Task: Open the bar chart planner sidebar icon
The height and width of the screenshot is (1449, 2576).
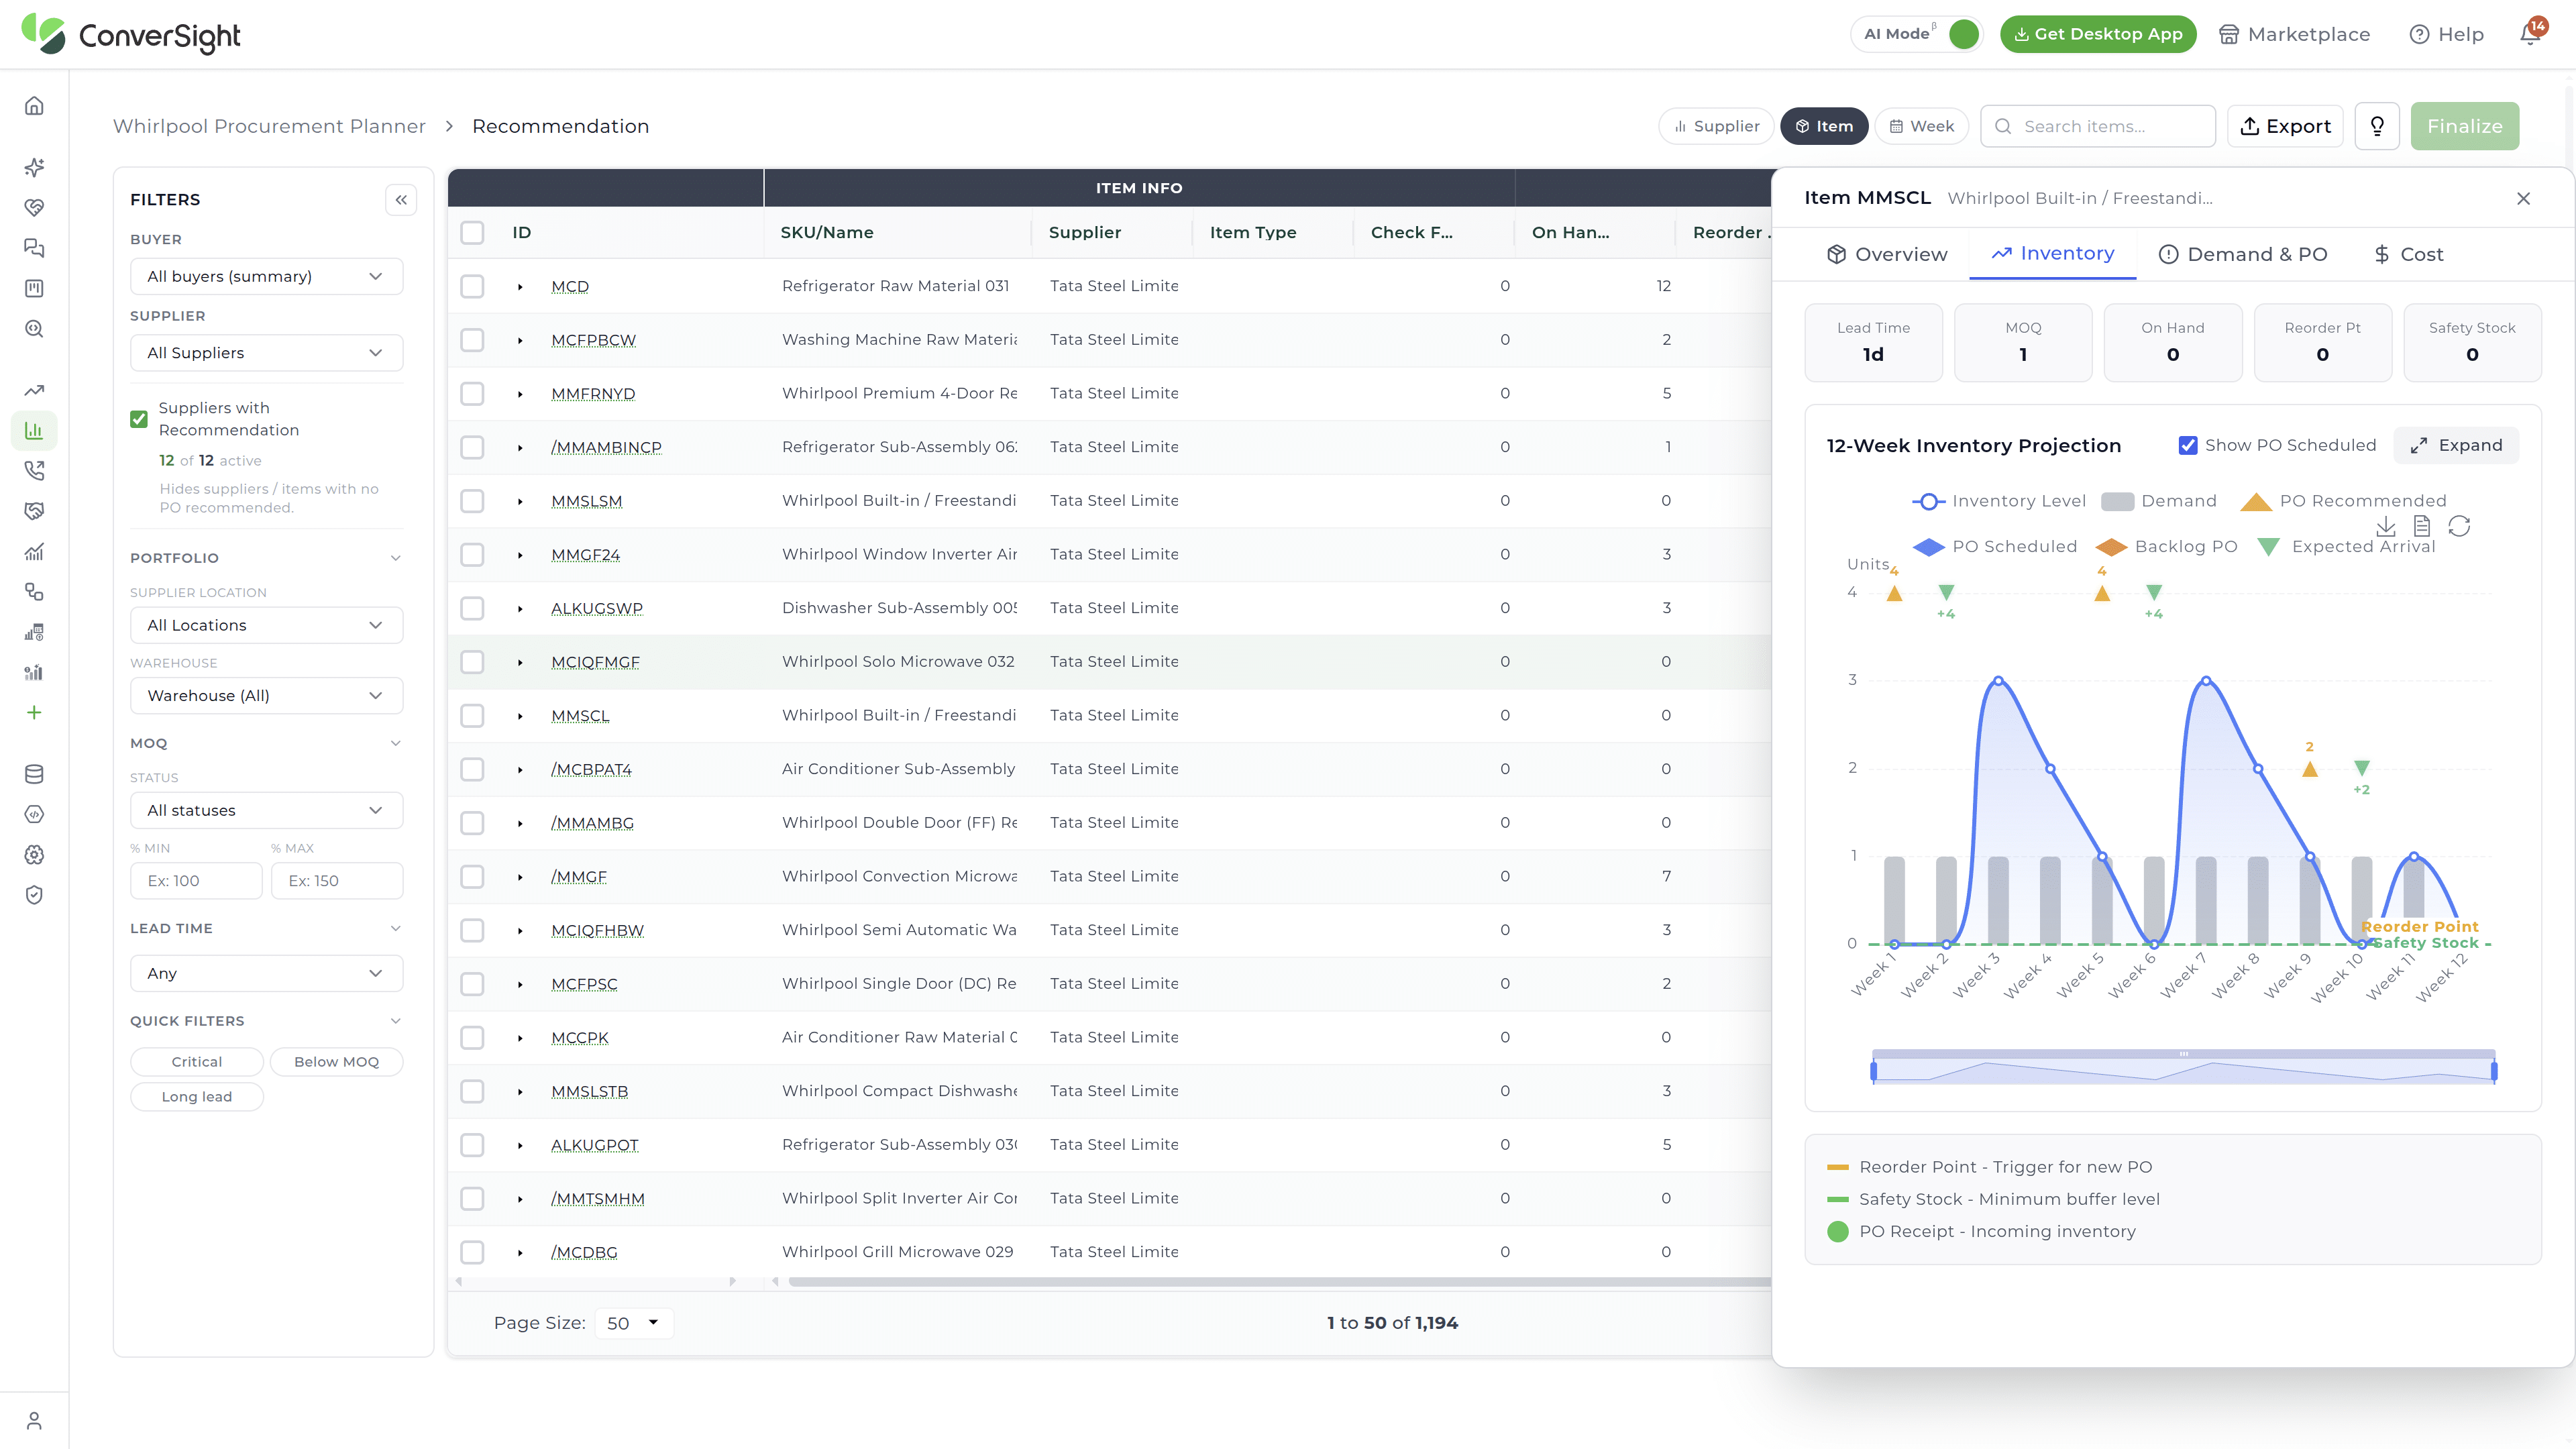Action: [x=34, y=430]
